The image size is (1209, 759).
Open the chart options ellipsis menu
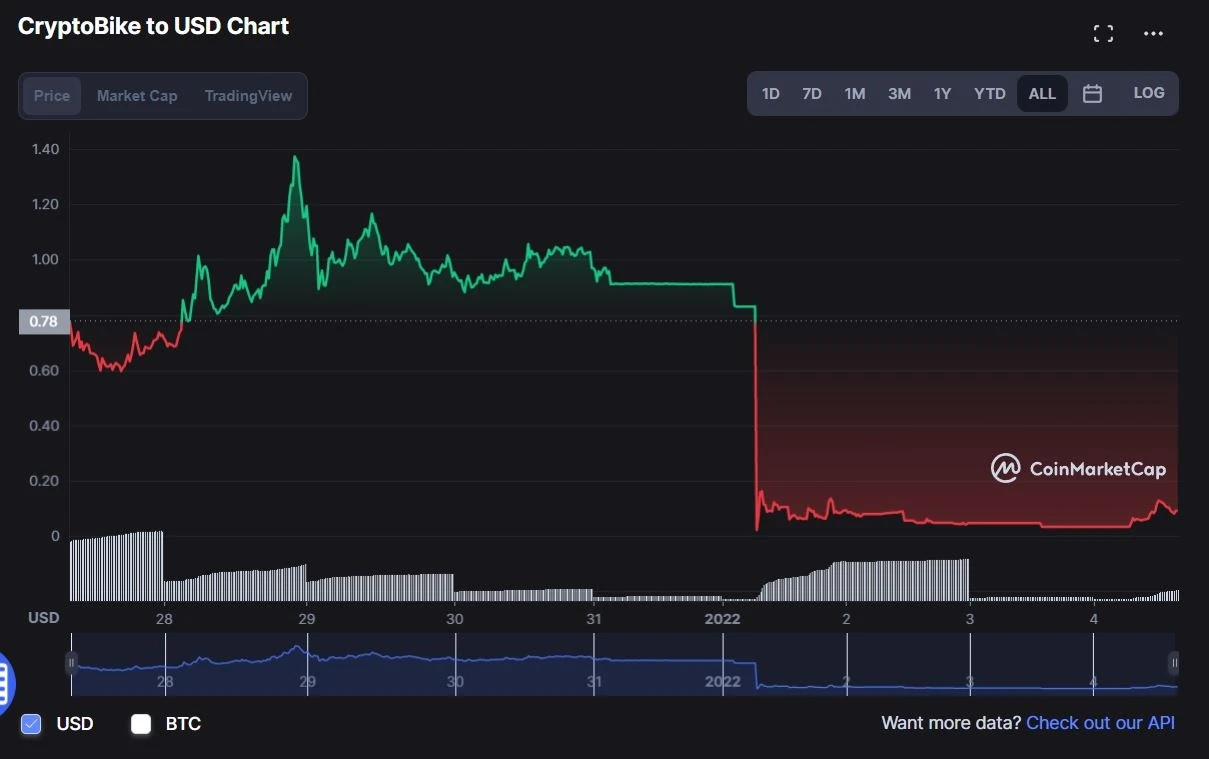(1153, 33)
